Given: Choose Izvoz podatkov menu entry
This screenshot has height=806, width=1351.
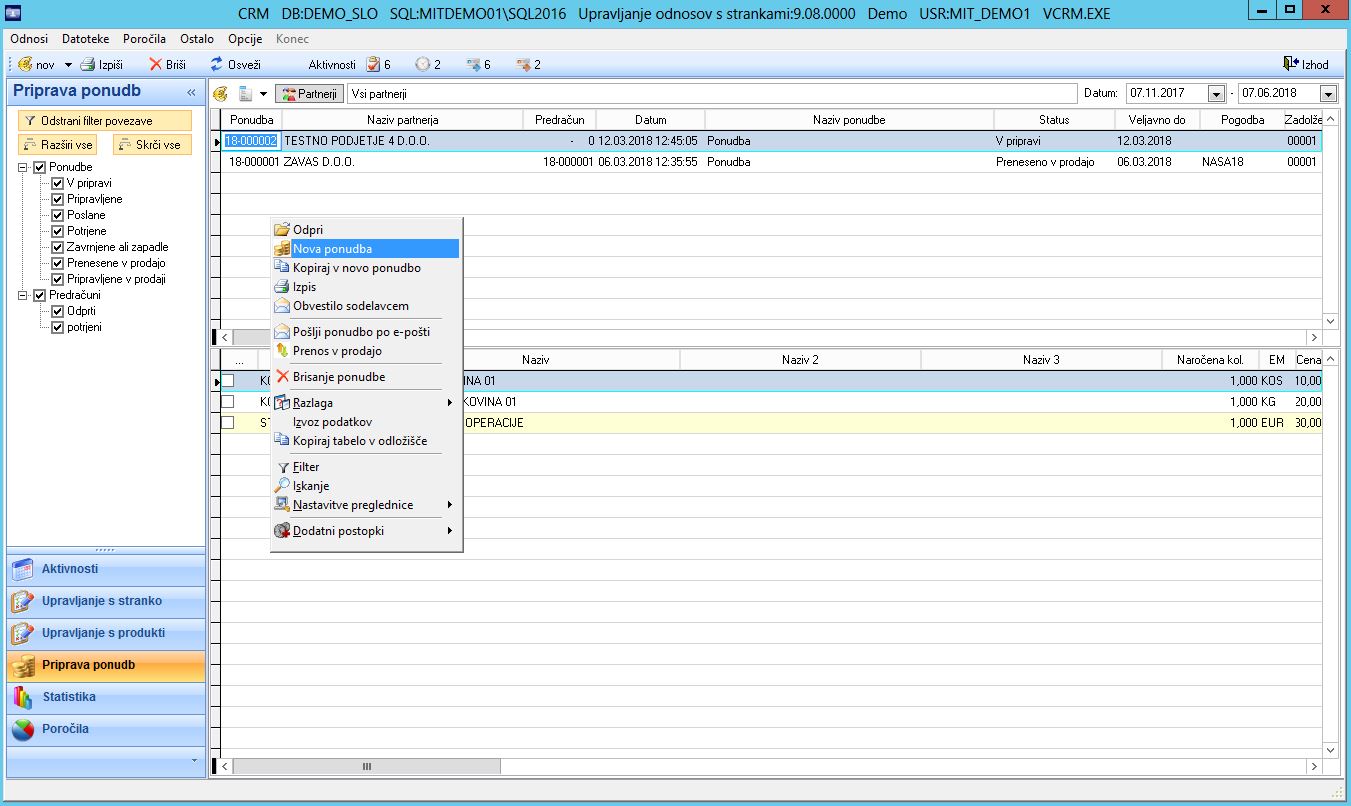Looking at the screenshot, I should [366, 422].
